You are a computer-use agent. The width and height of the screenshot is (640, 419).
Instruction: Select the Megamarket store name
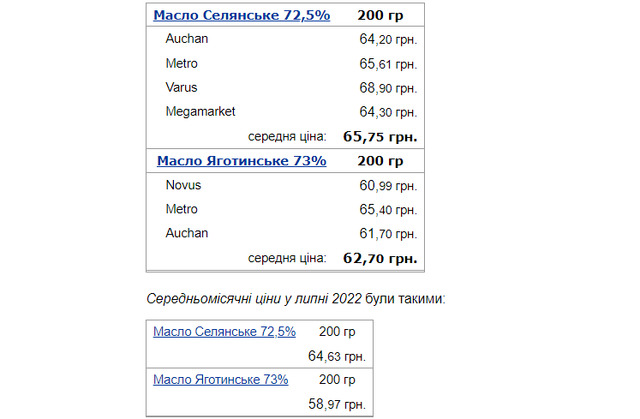[x=200, y=112]
